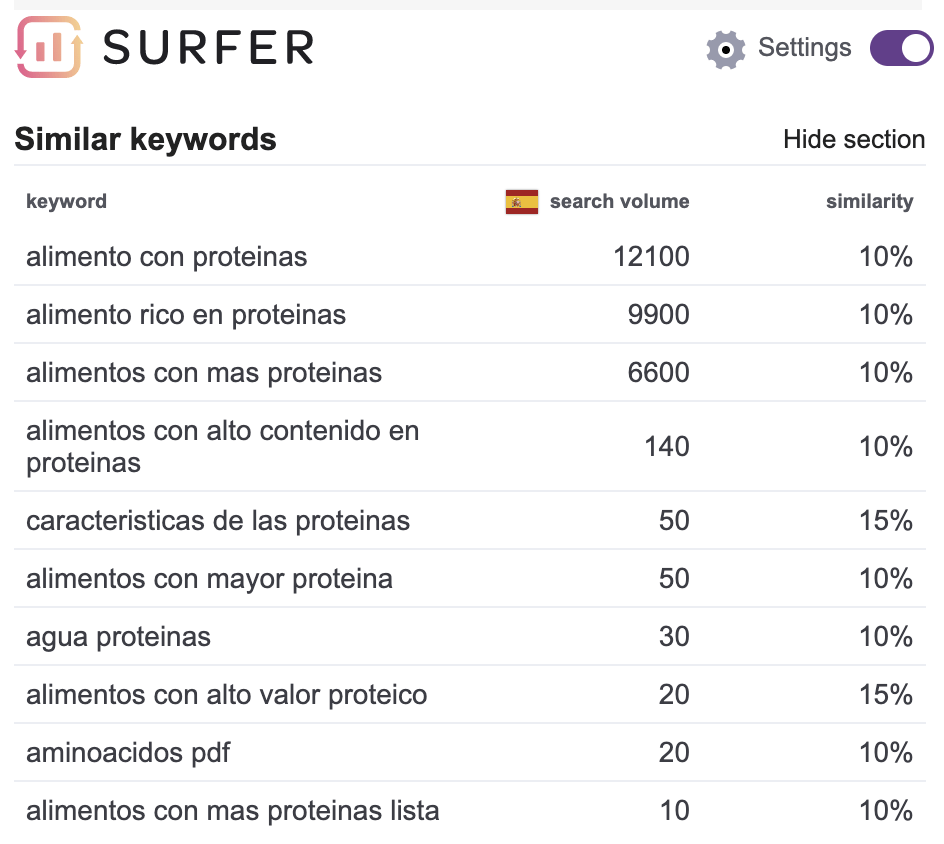The width and height of the screenshot is (944, 844).
Task: Toggle the purple Surfer switch off
Action: (x=901, y=48)
